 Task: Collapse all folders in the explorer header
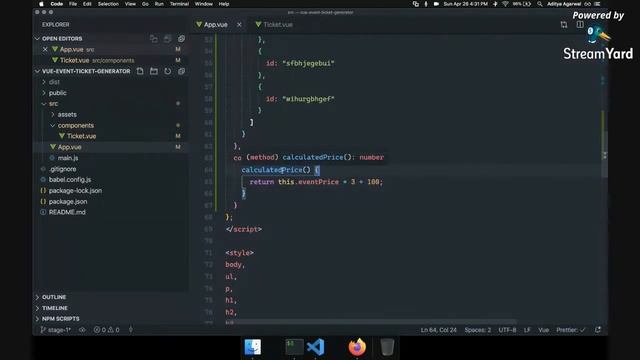[181, 71]
